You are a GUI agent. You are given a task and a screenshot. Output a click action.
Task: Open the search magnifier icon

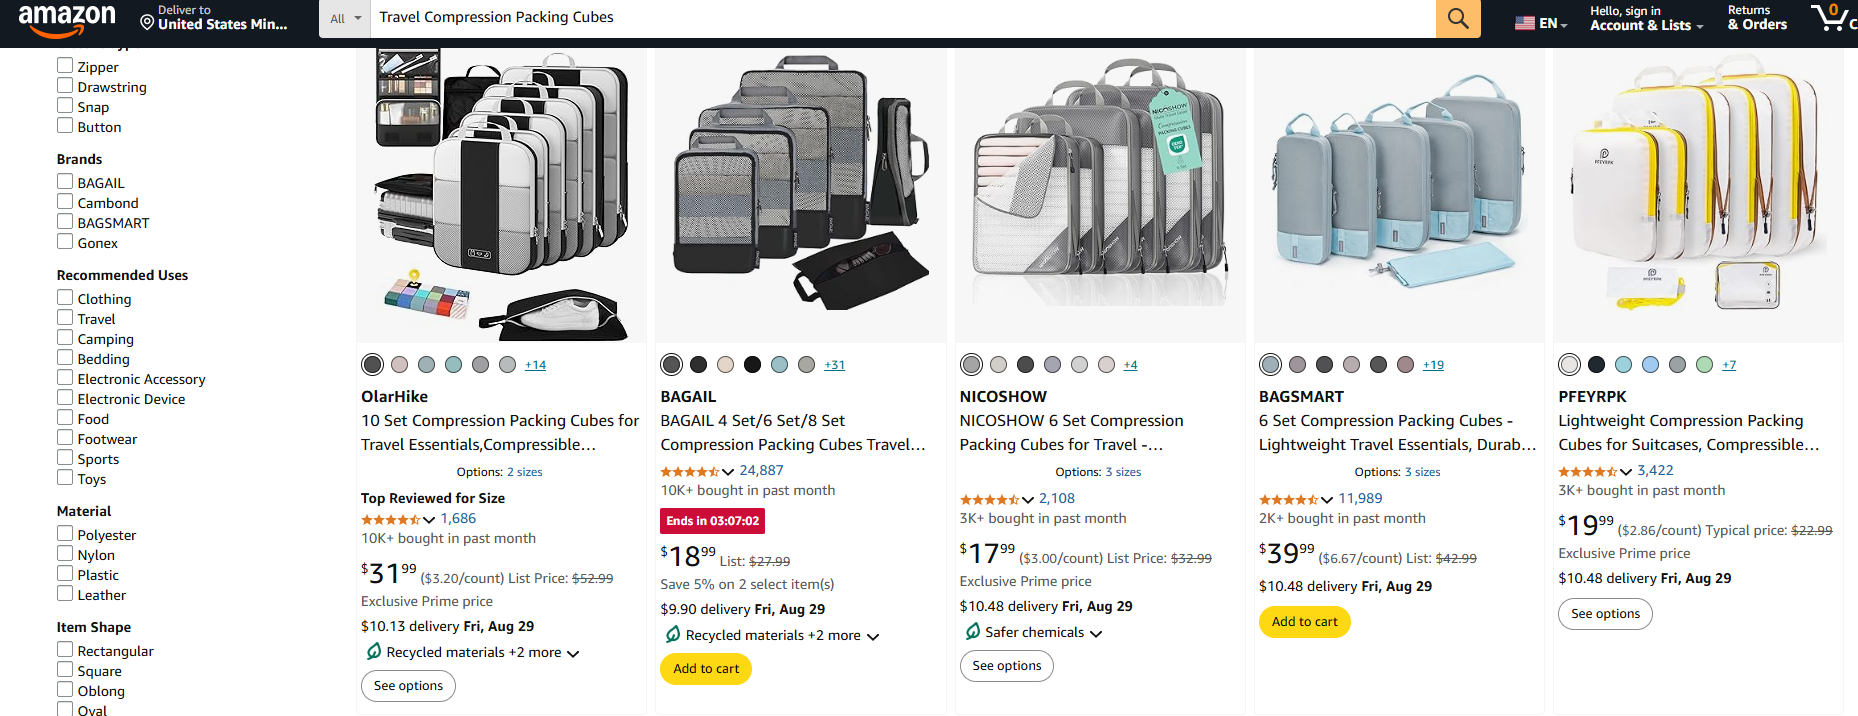point(1457,18)
